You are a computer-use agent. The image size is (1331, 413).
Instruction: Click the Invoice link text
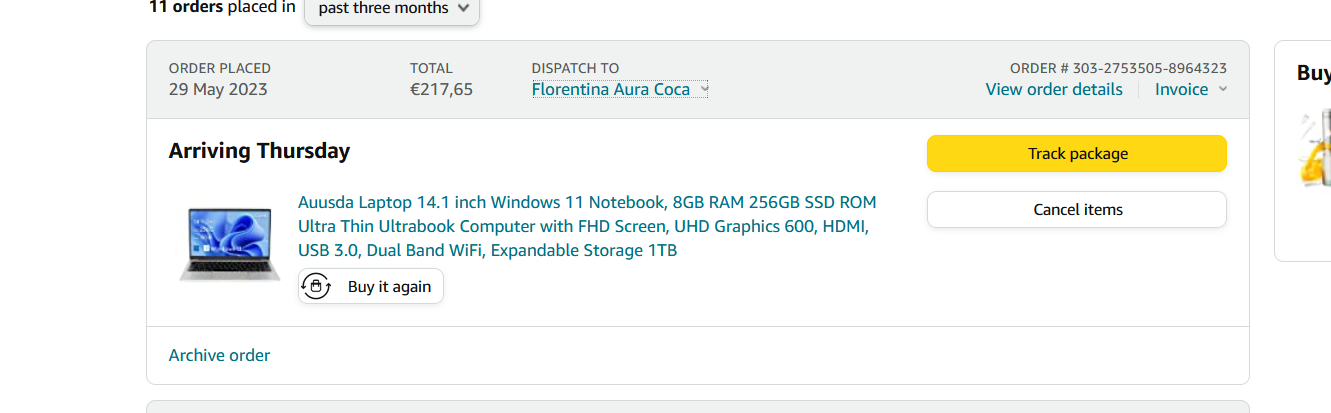1181,90
